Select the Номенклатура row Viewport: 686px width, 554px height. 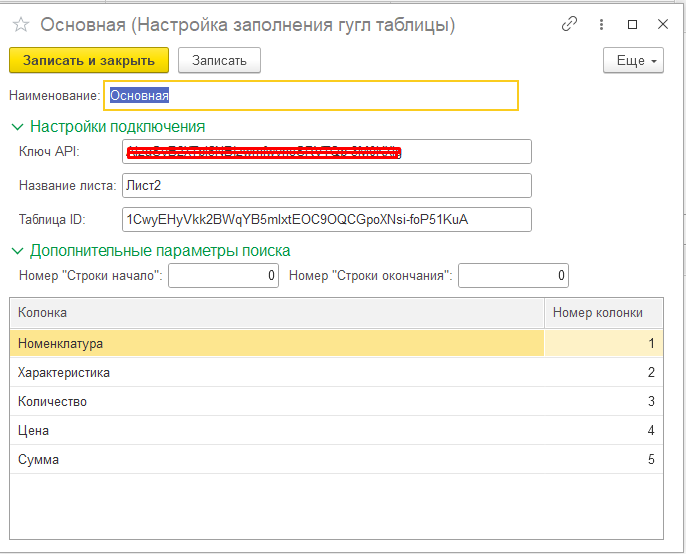[x=336, y=343]
